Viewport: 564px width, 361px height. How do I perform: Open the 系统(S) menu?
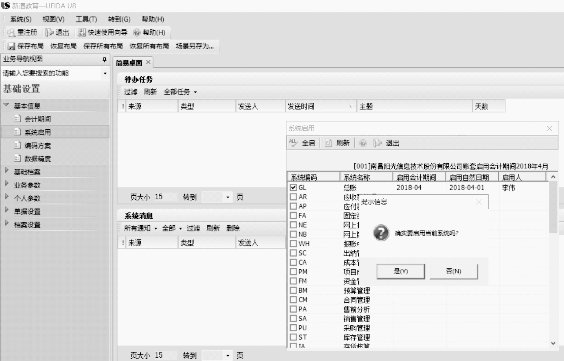click(x=21, y=19)
